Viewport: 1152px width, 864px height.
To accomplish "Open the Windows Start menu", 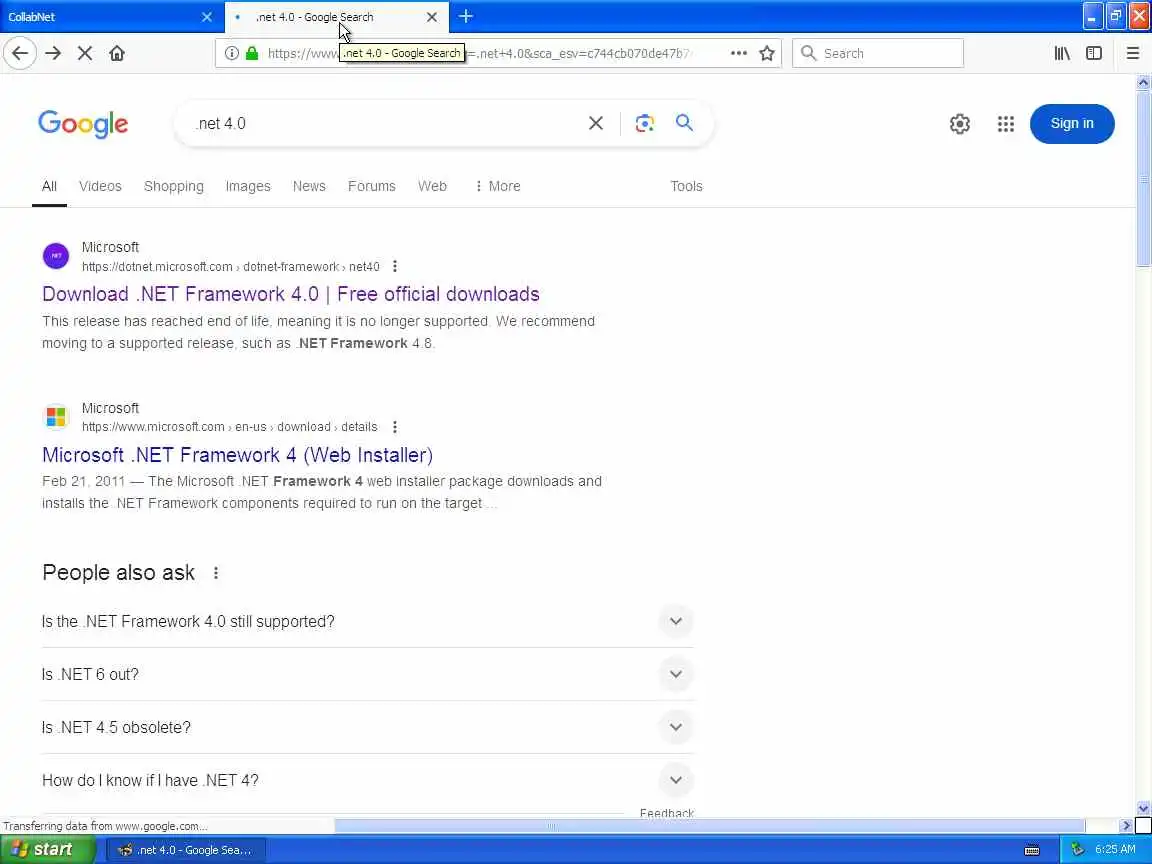I will [47, 849].
